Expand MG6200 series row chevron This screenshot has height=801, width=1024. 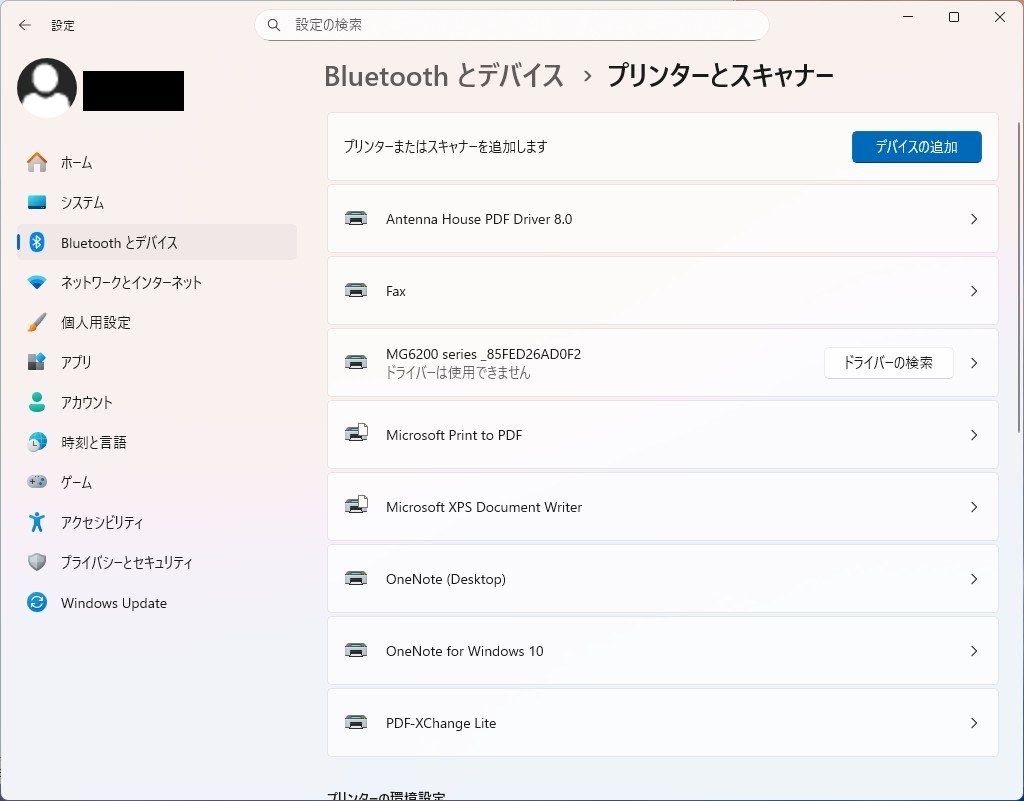click(974, 362)
